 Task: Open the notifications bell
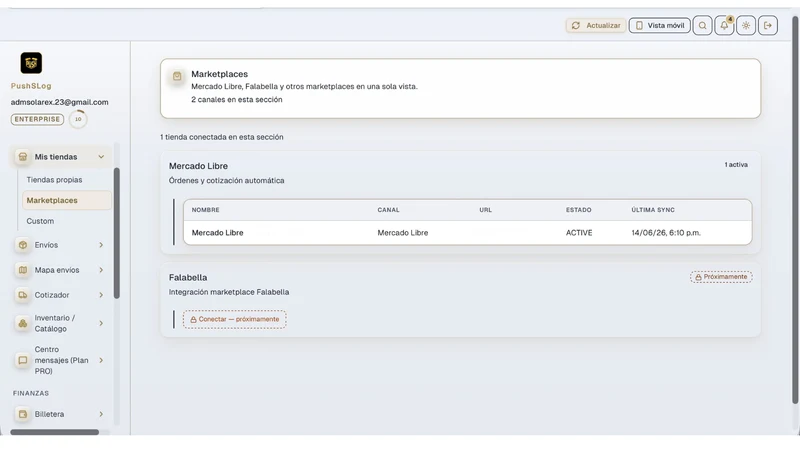click(724, 26)
